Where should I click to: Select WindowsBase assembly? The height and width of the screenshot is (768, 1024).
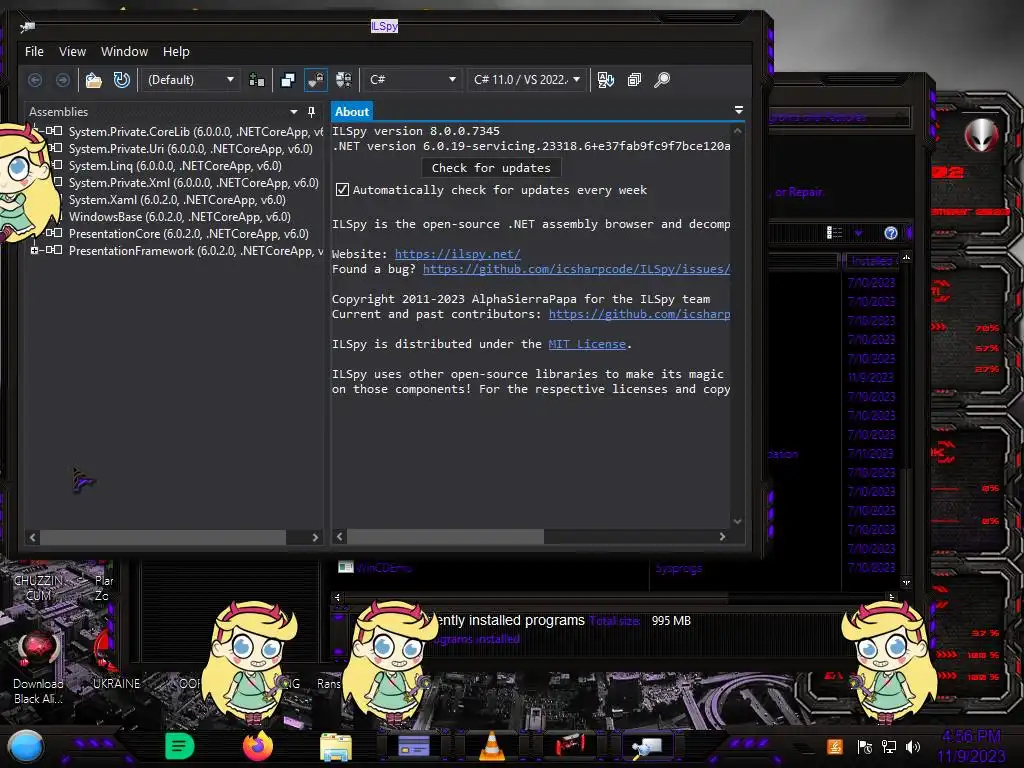[180, 217]
